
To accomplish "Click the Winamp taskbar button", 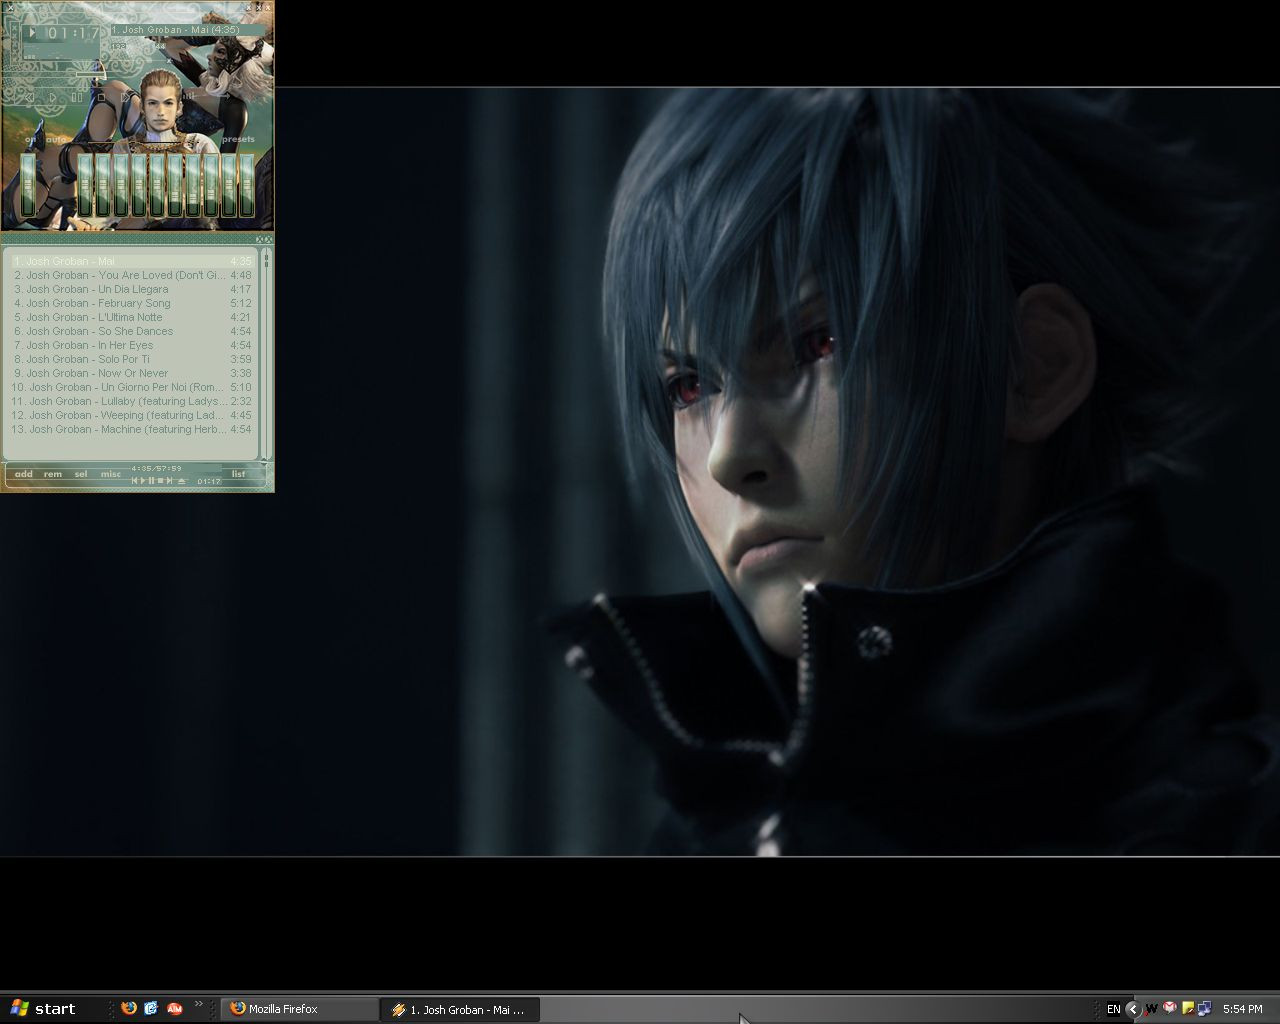I will point(460,1010).
